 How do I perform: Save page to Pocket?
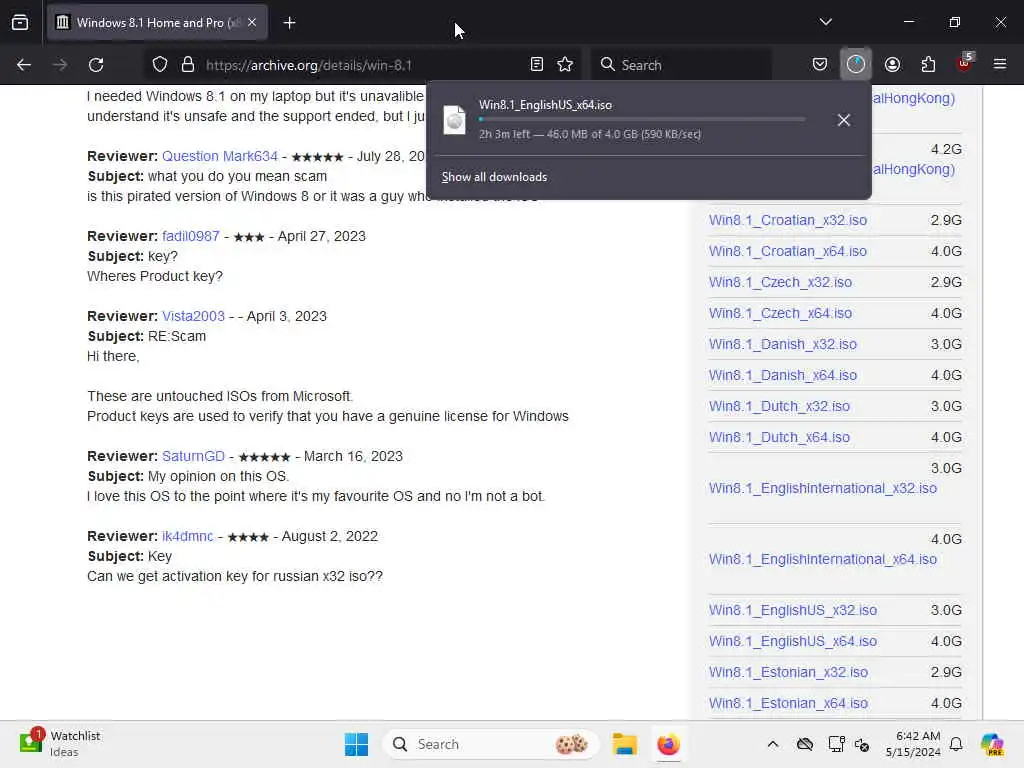pos(820,65)
